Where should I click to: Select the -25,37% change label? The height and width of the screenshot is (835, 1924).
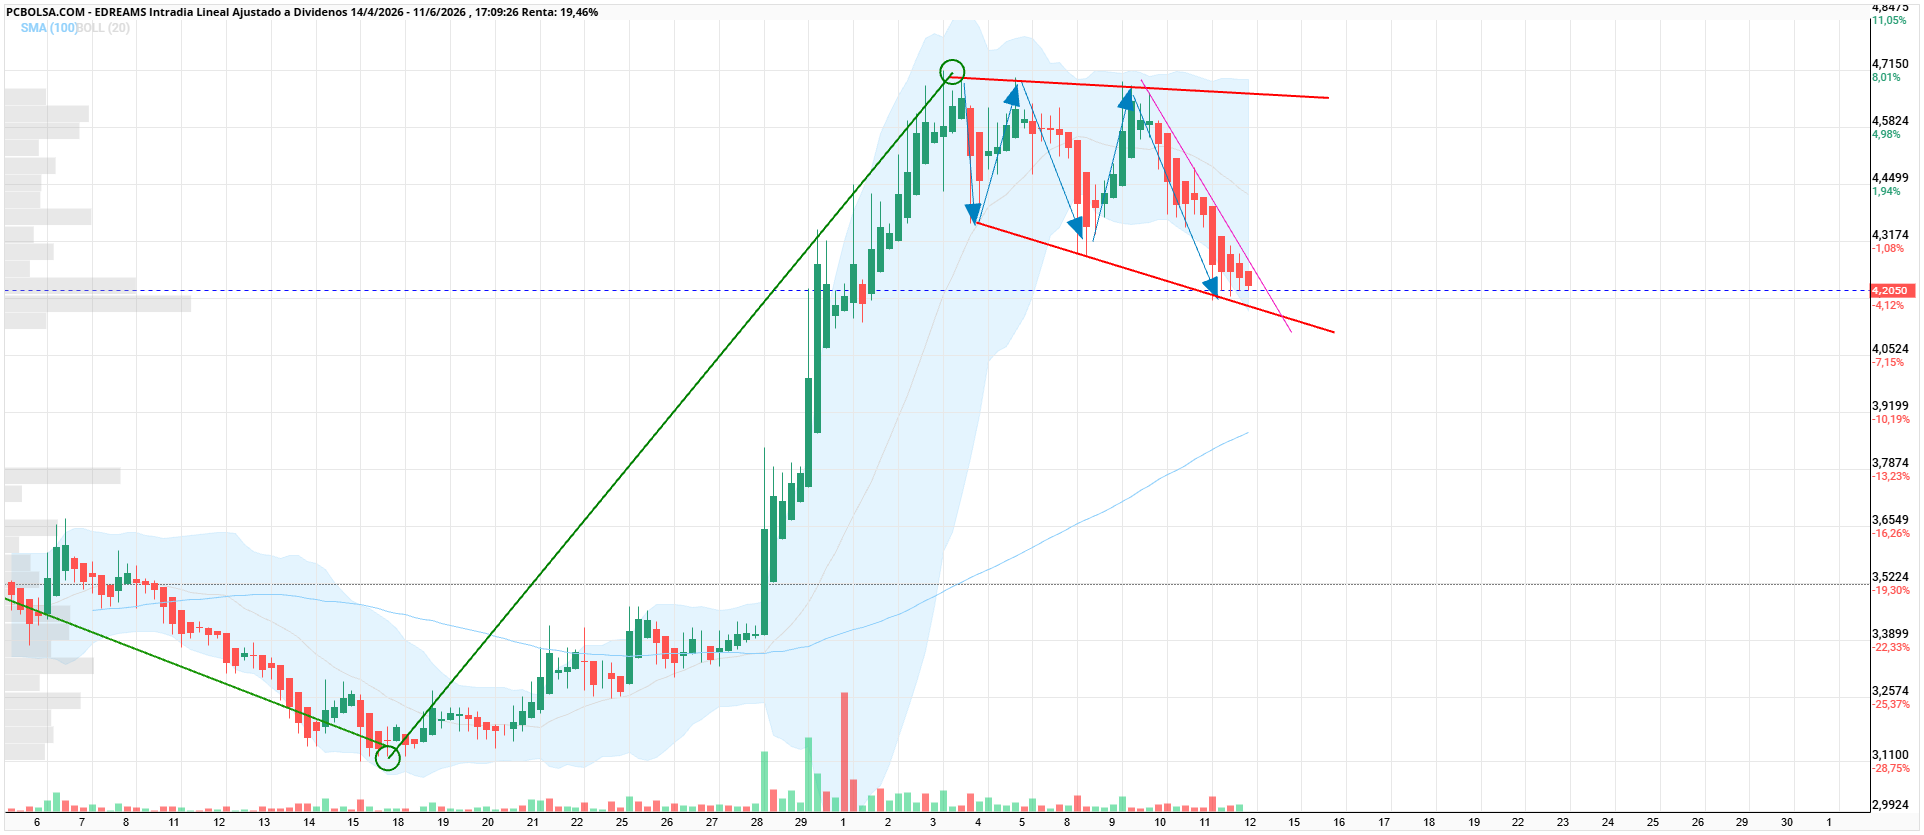(1891, 704)
